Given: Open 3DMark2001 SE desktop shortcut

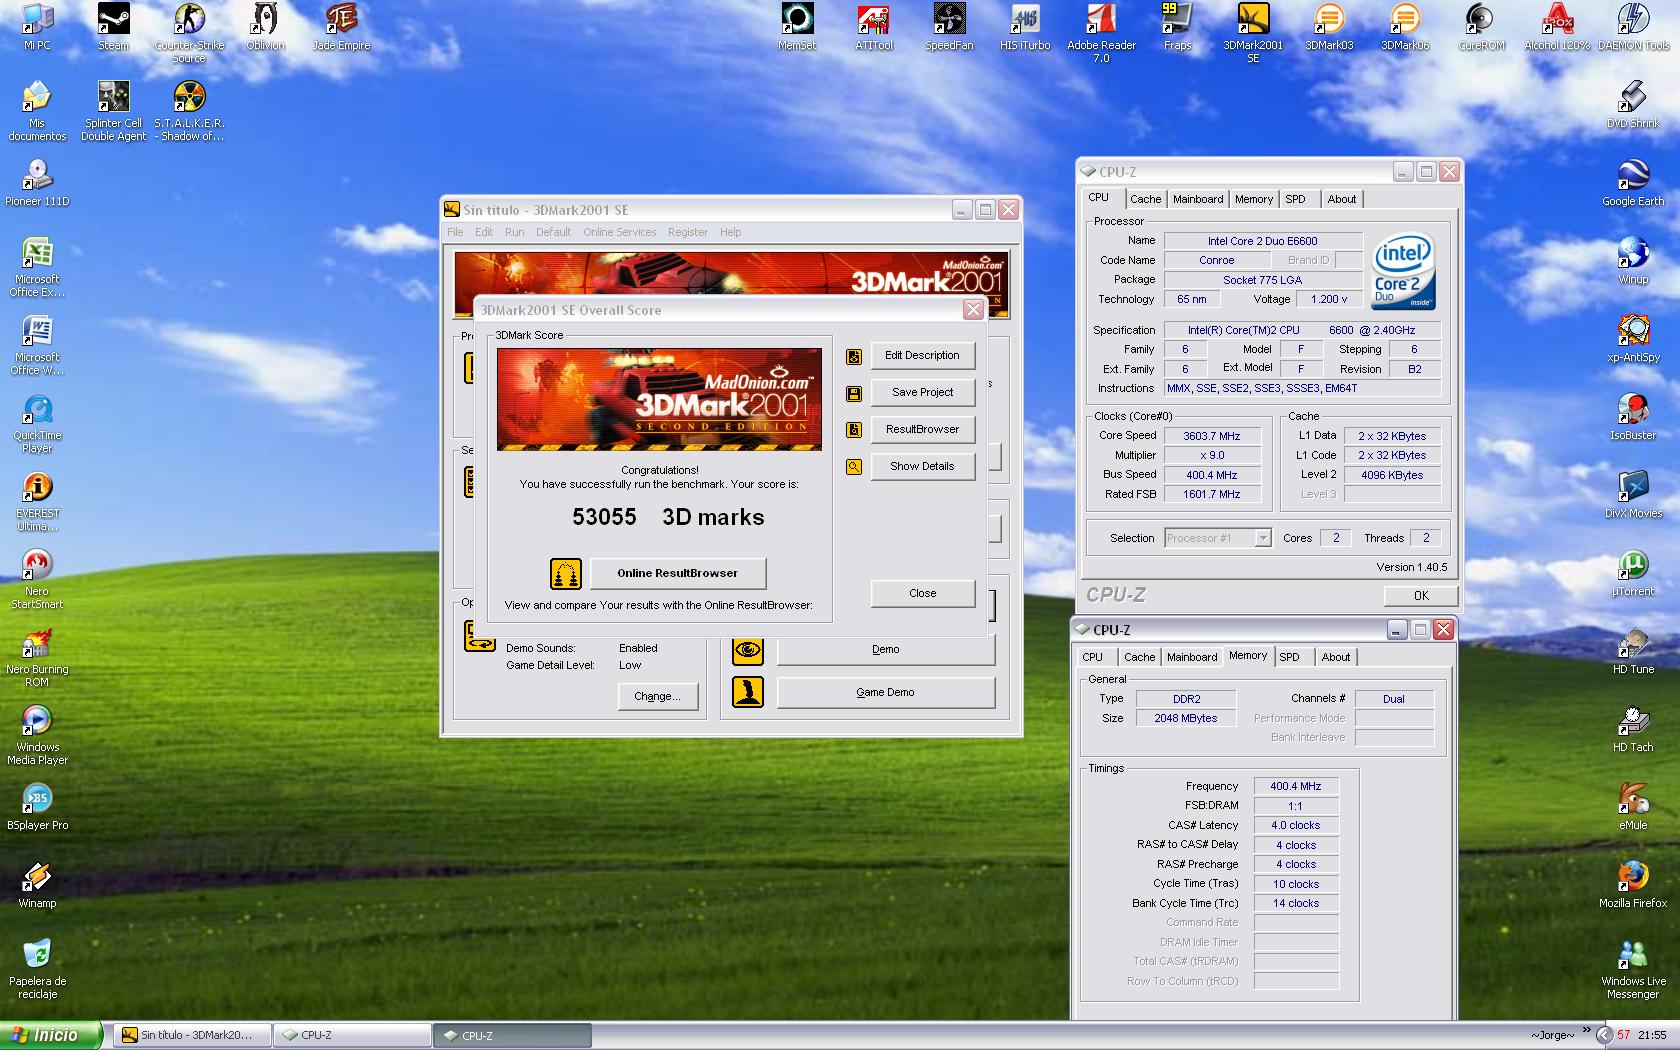Looking at the screenshot, I should coord(1253,33).
